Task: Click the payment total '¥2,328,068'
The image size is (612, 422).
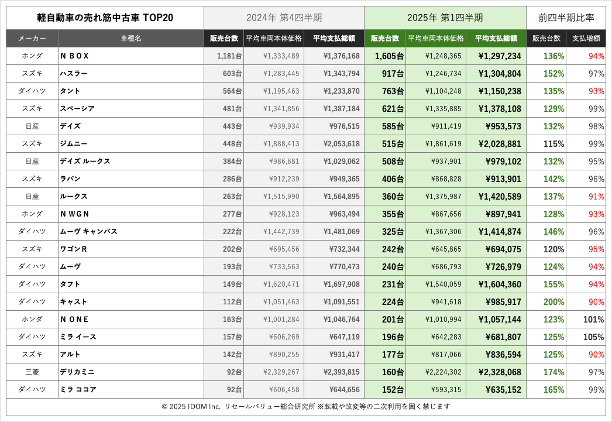Action: coord(500,372)
